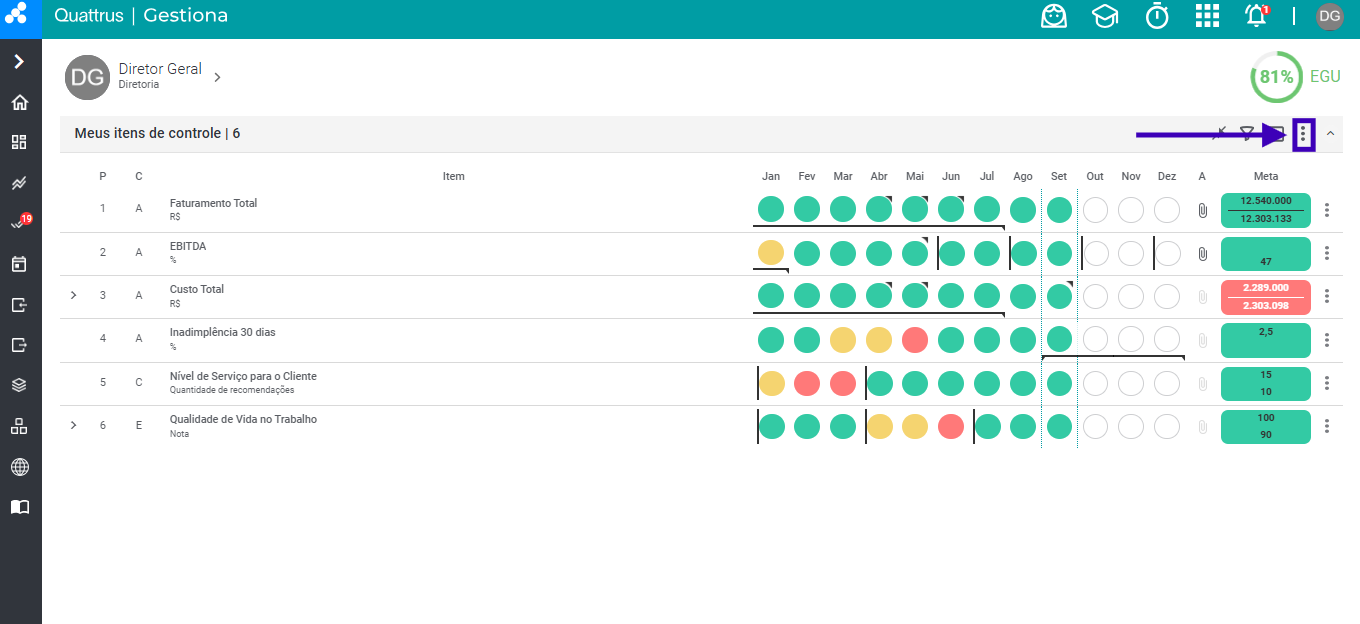Open attachment clip for Faturamento Total

tap(1203, 211)
